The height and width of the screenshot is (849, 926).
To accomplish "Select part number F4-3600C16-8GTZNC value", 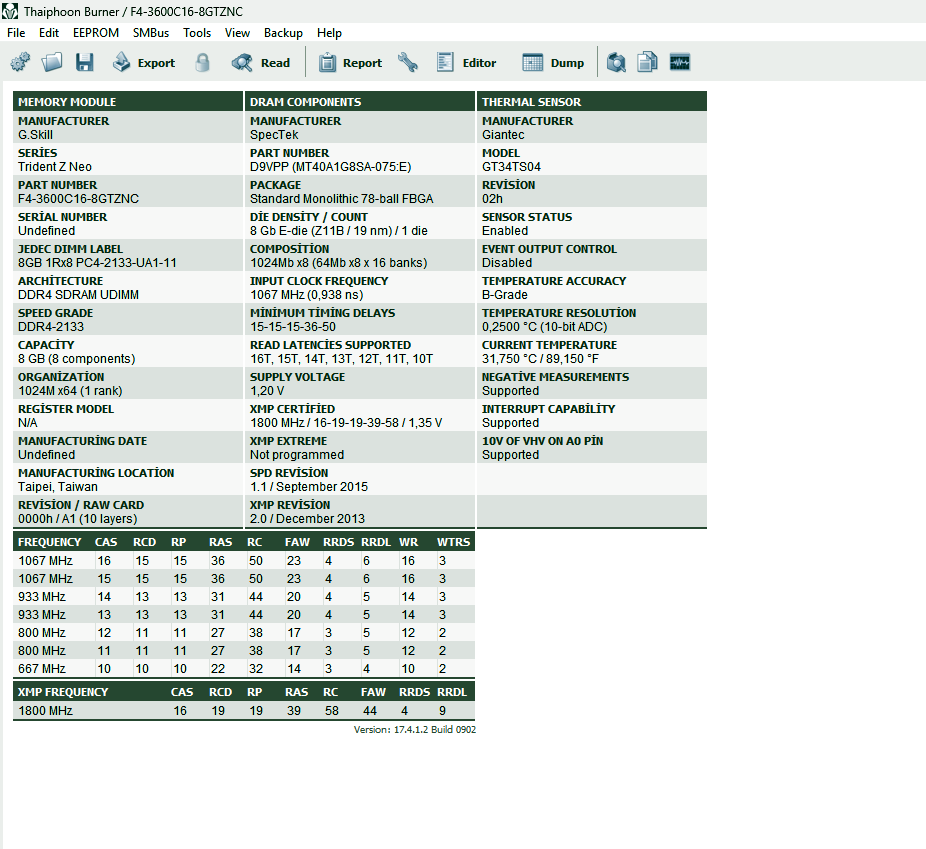I will pyautogui.click(x=79, y=198).
